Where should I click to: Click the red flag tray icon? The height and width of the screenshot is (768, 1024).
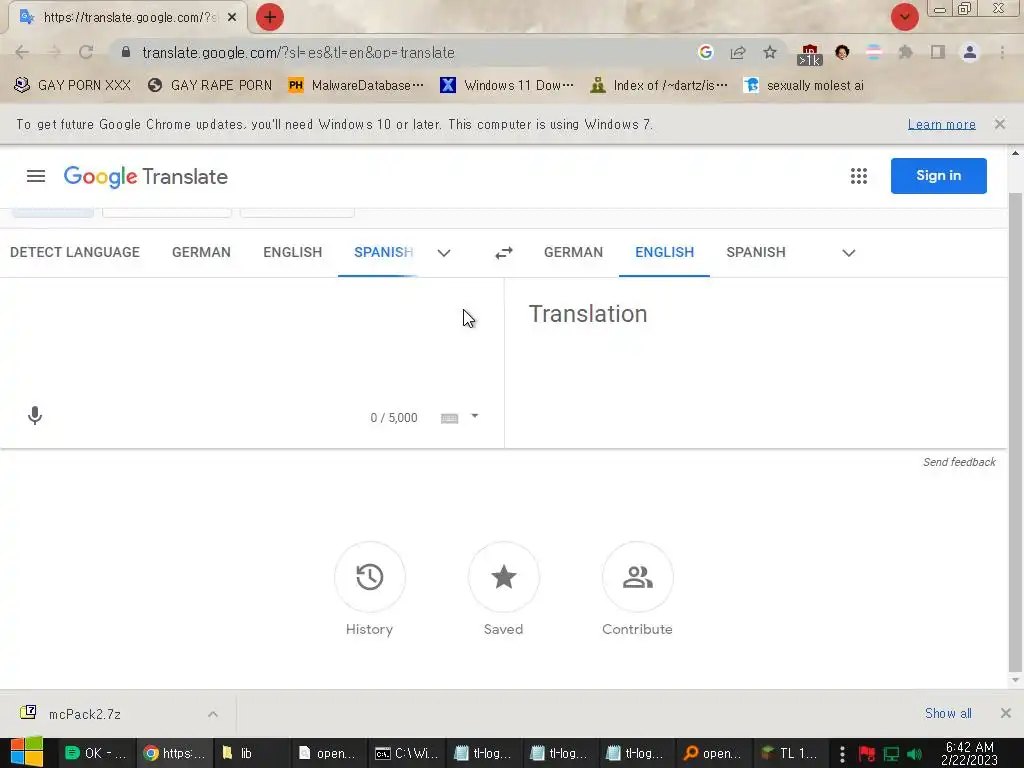point(867,754)
